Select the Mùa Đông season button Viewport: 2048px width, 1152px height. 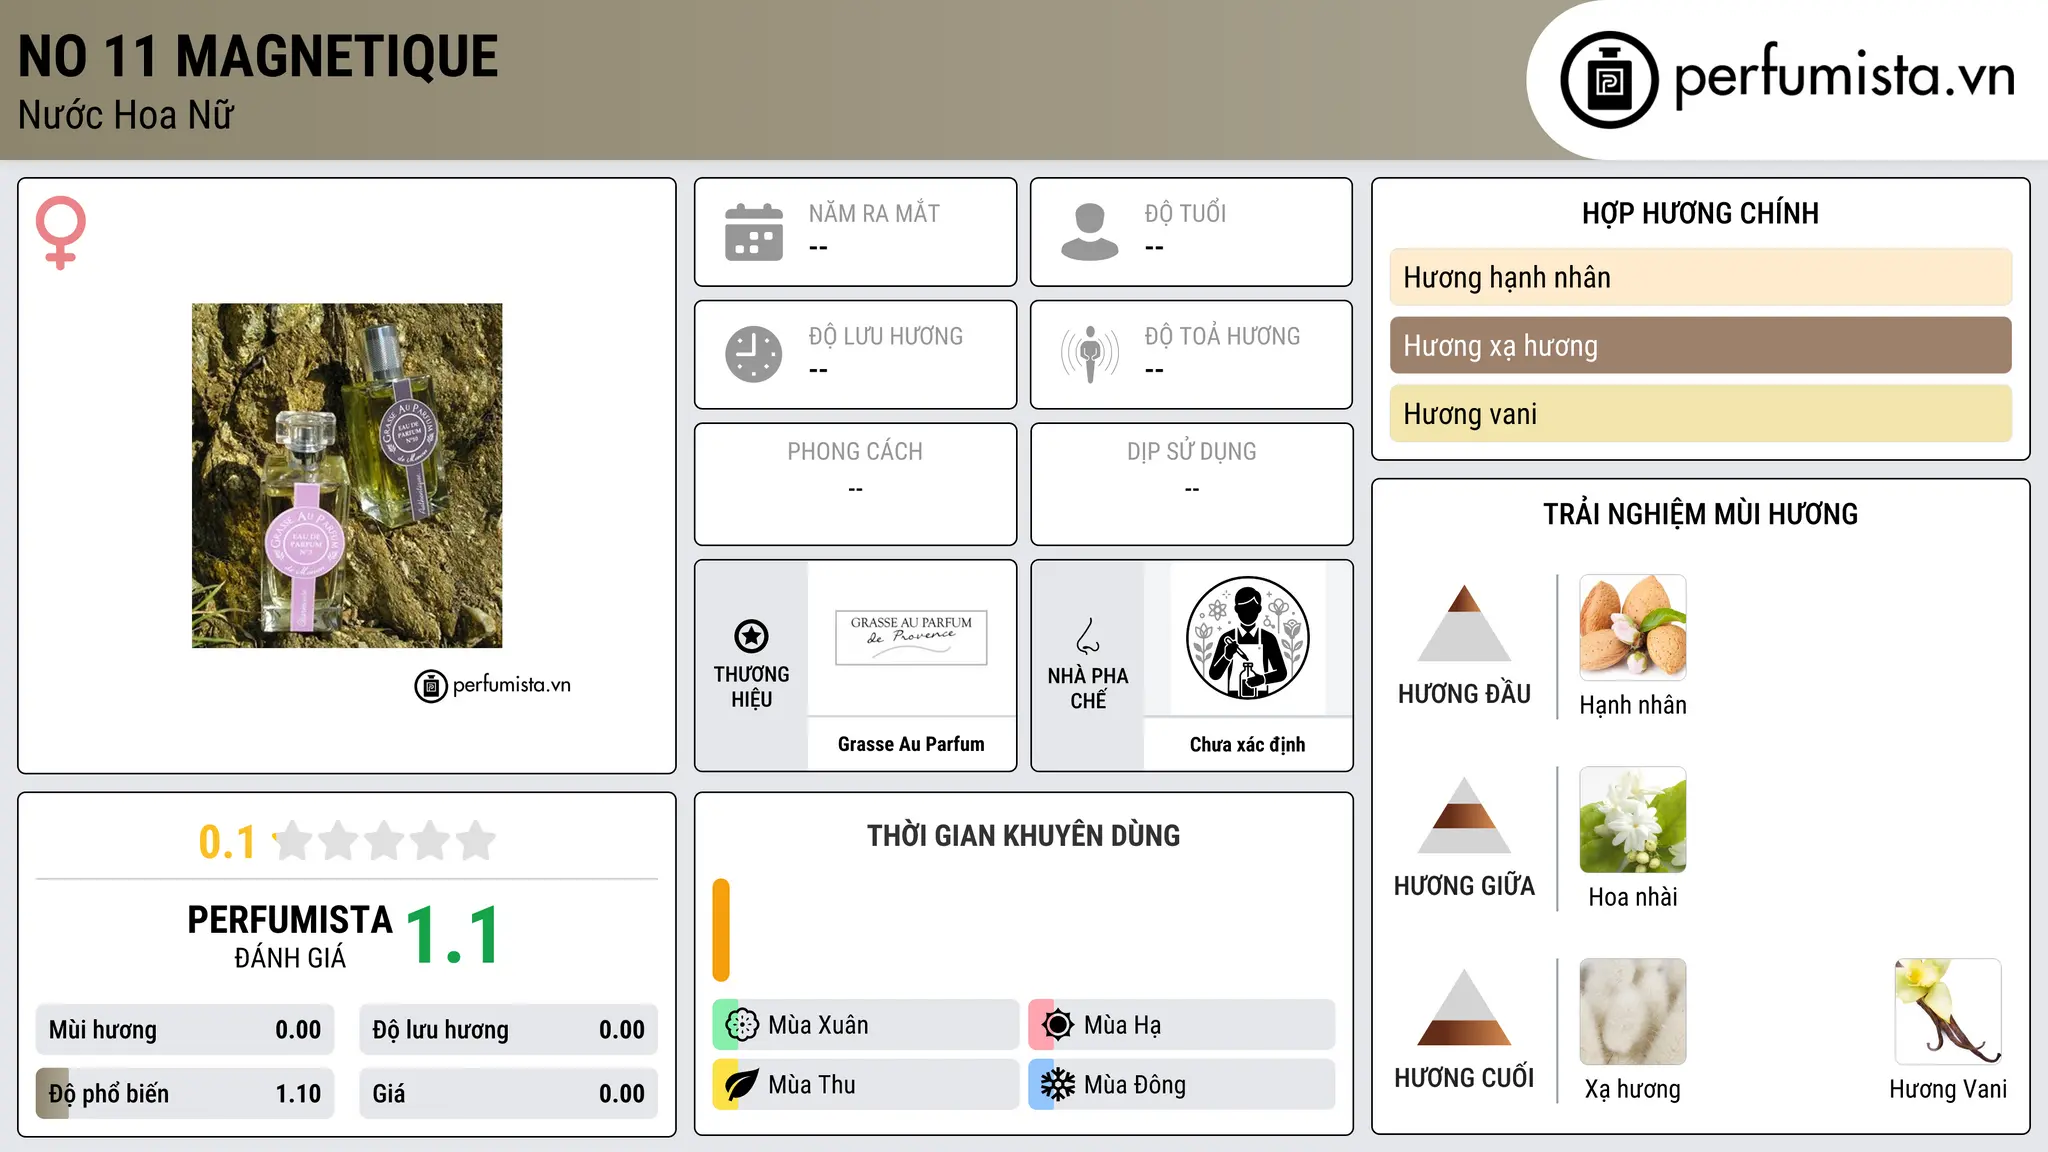(x=1182, y=1085)
